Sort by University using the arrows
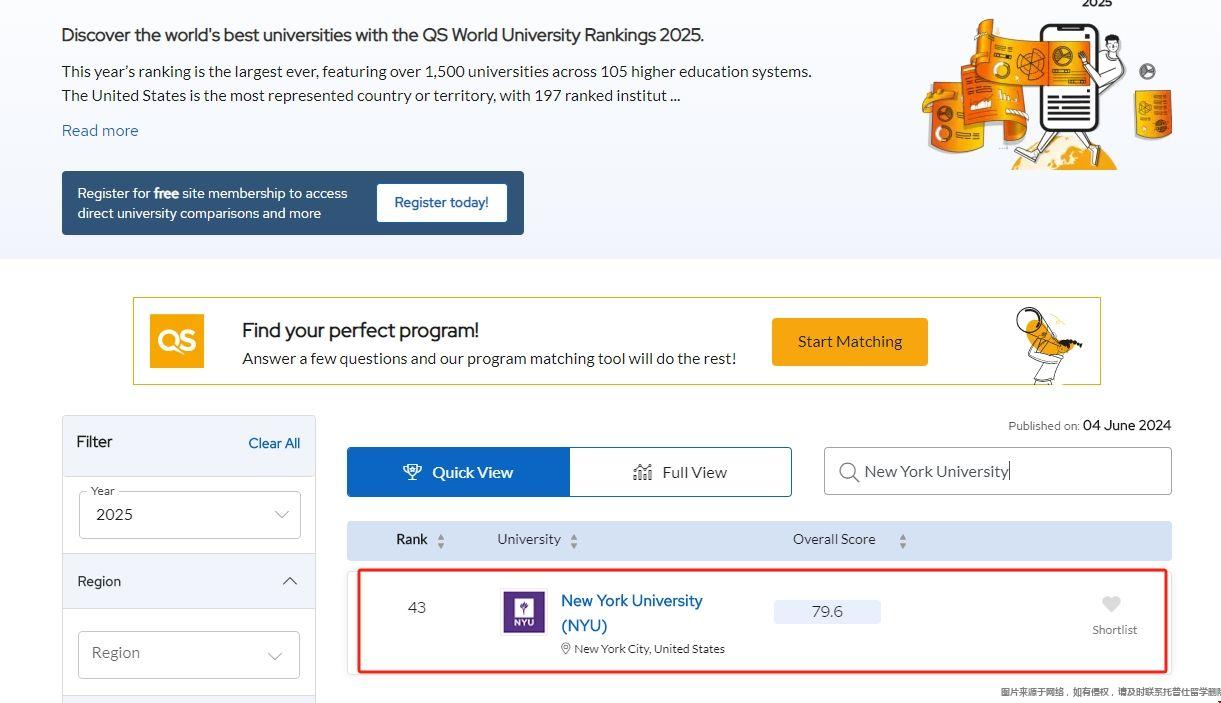 click(x=574, y=541)
